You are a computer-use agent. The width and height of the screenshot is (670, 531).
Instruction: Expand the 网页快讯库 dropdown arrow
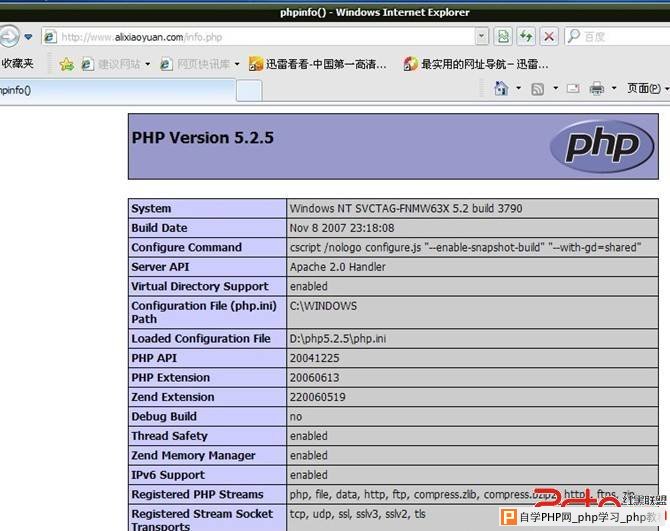[237, 65]
